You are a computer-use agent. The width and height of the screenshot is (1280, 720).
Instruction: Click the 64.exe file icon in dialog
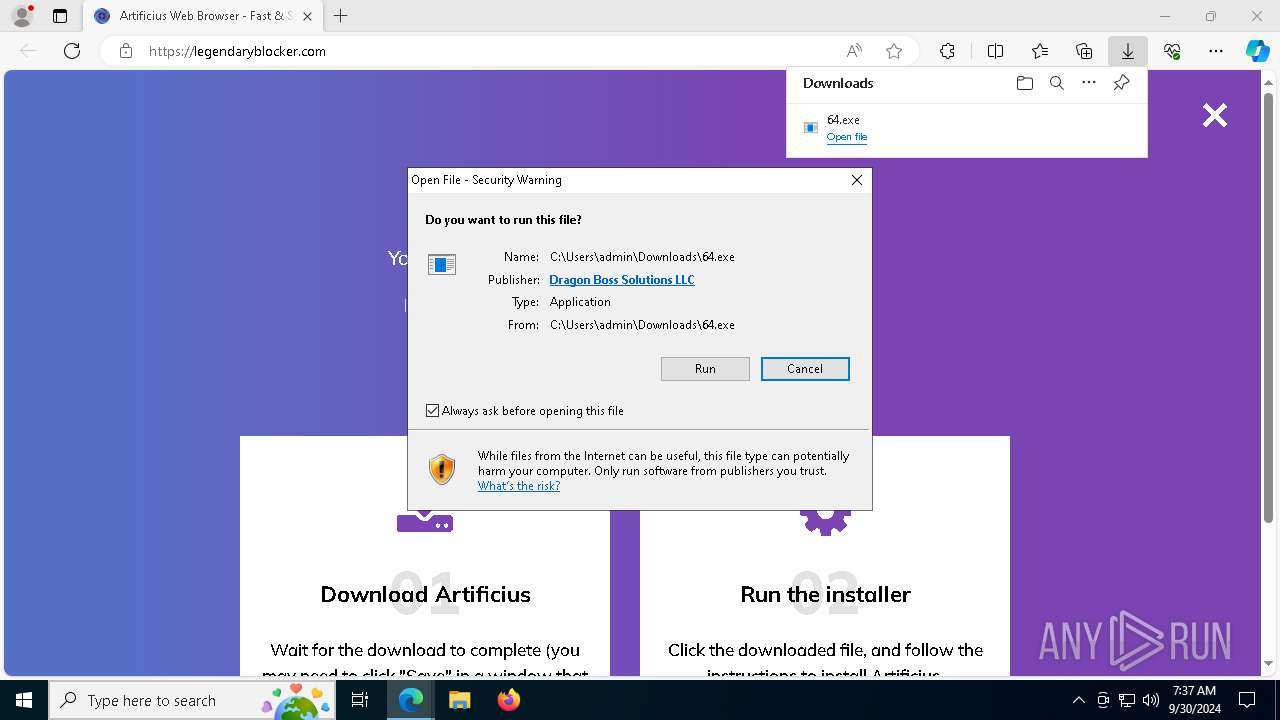(x=442, y=264)
